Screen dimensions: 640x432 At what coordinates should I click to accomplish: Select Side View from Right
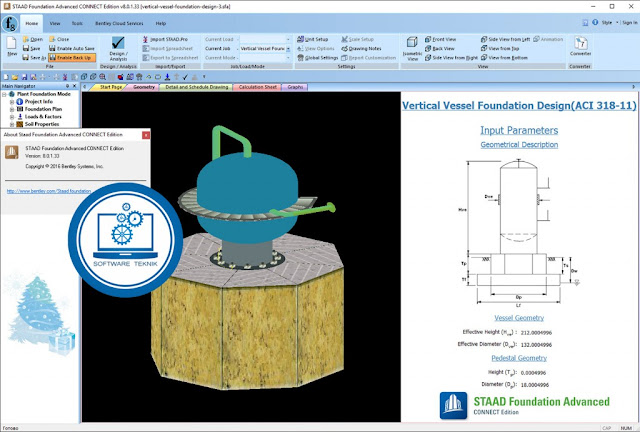(x=451, y=58)
